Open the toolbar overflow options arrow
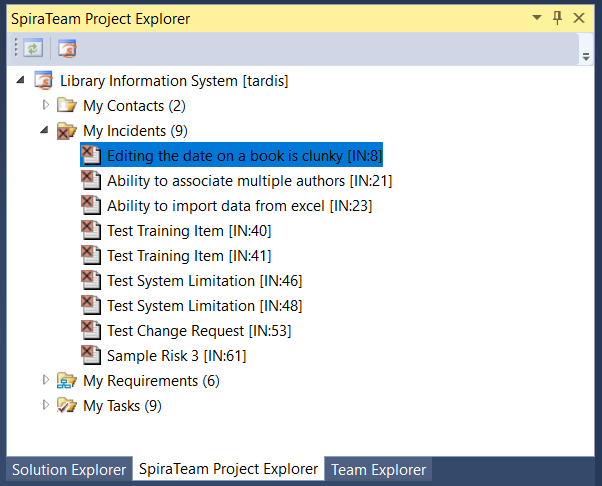Image resolution: width=602 pixels, height=486 pixels. (x=586, y=55)
